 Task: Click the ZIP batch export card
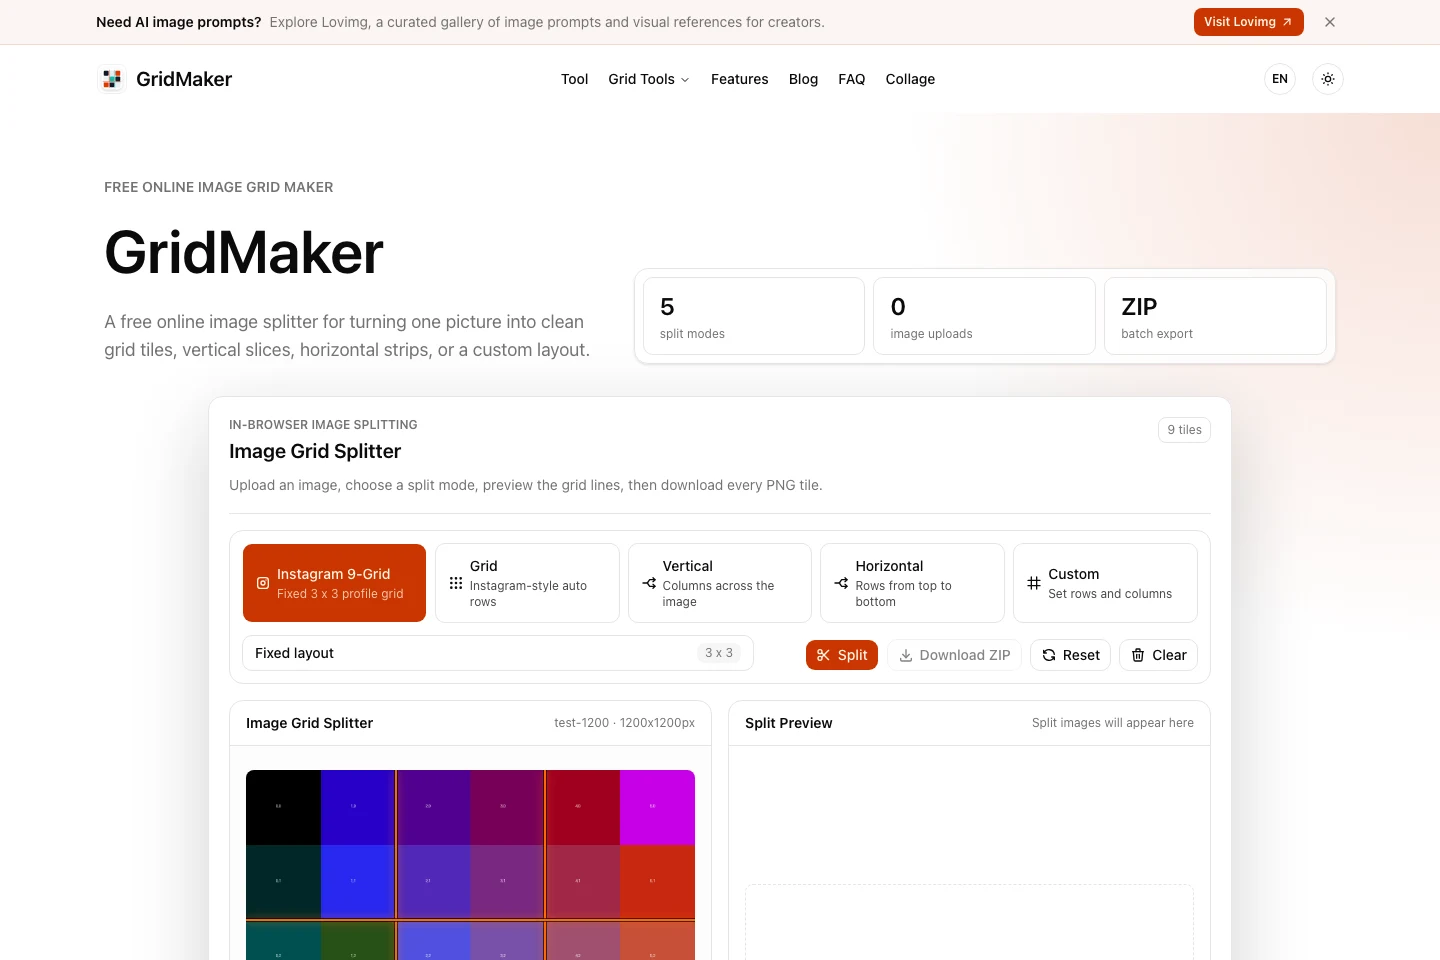click(x=1215, y=316)
